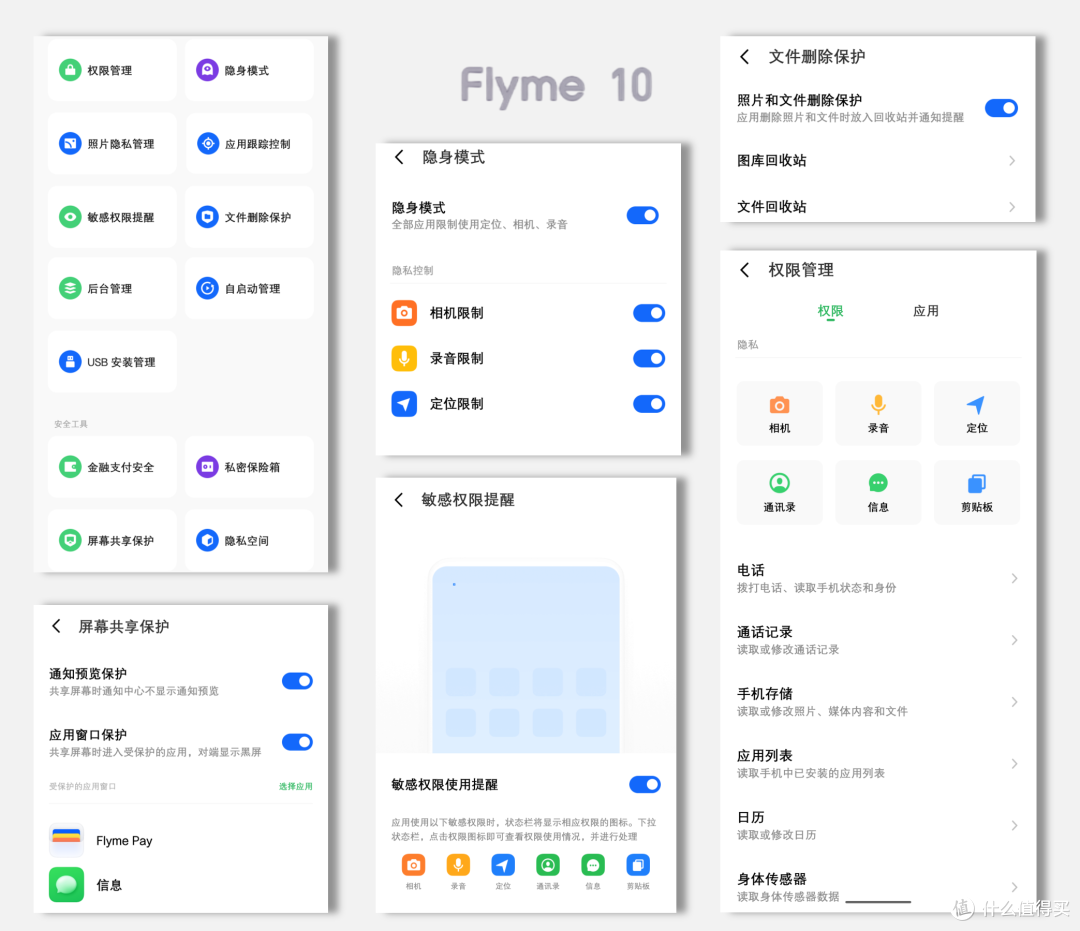Toggle 隐身模式 main switch

tap(643, 216)
